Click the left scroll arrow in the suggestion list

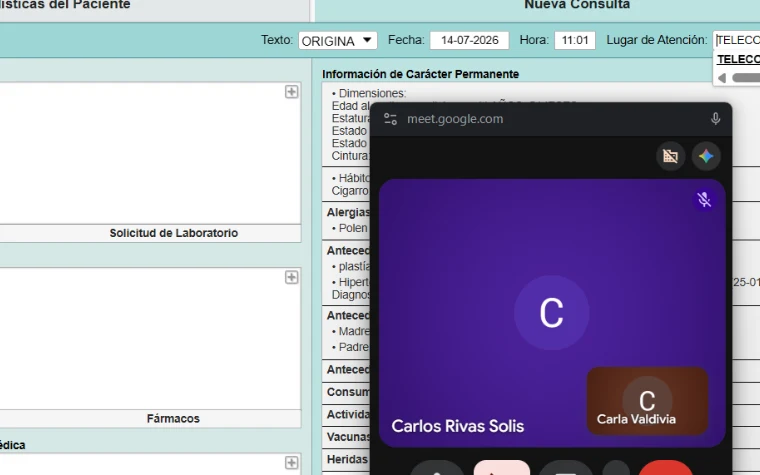722,78
